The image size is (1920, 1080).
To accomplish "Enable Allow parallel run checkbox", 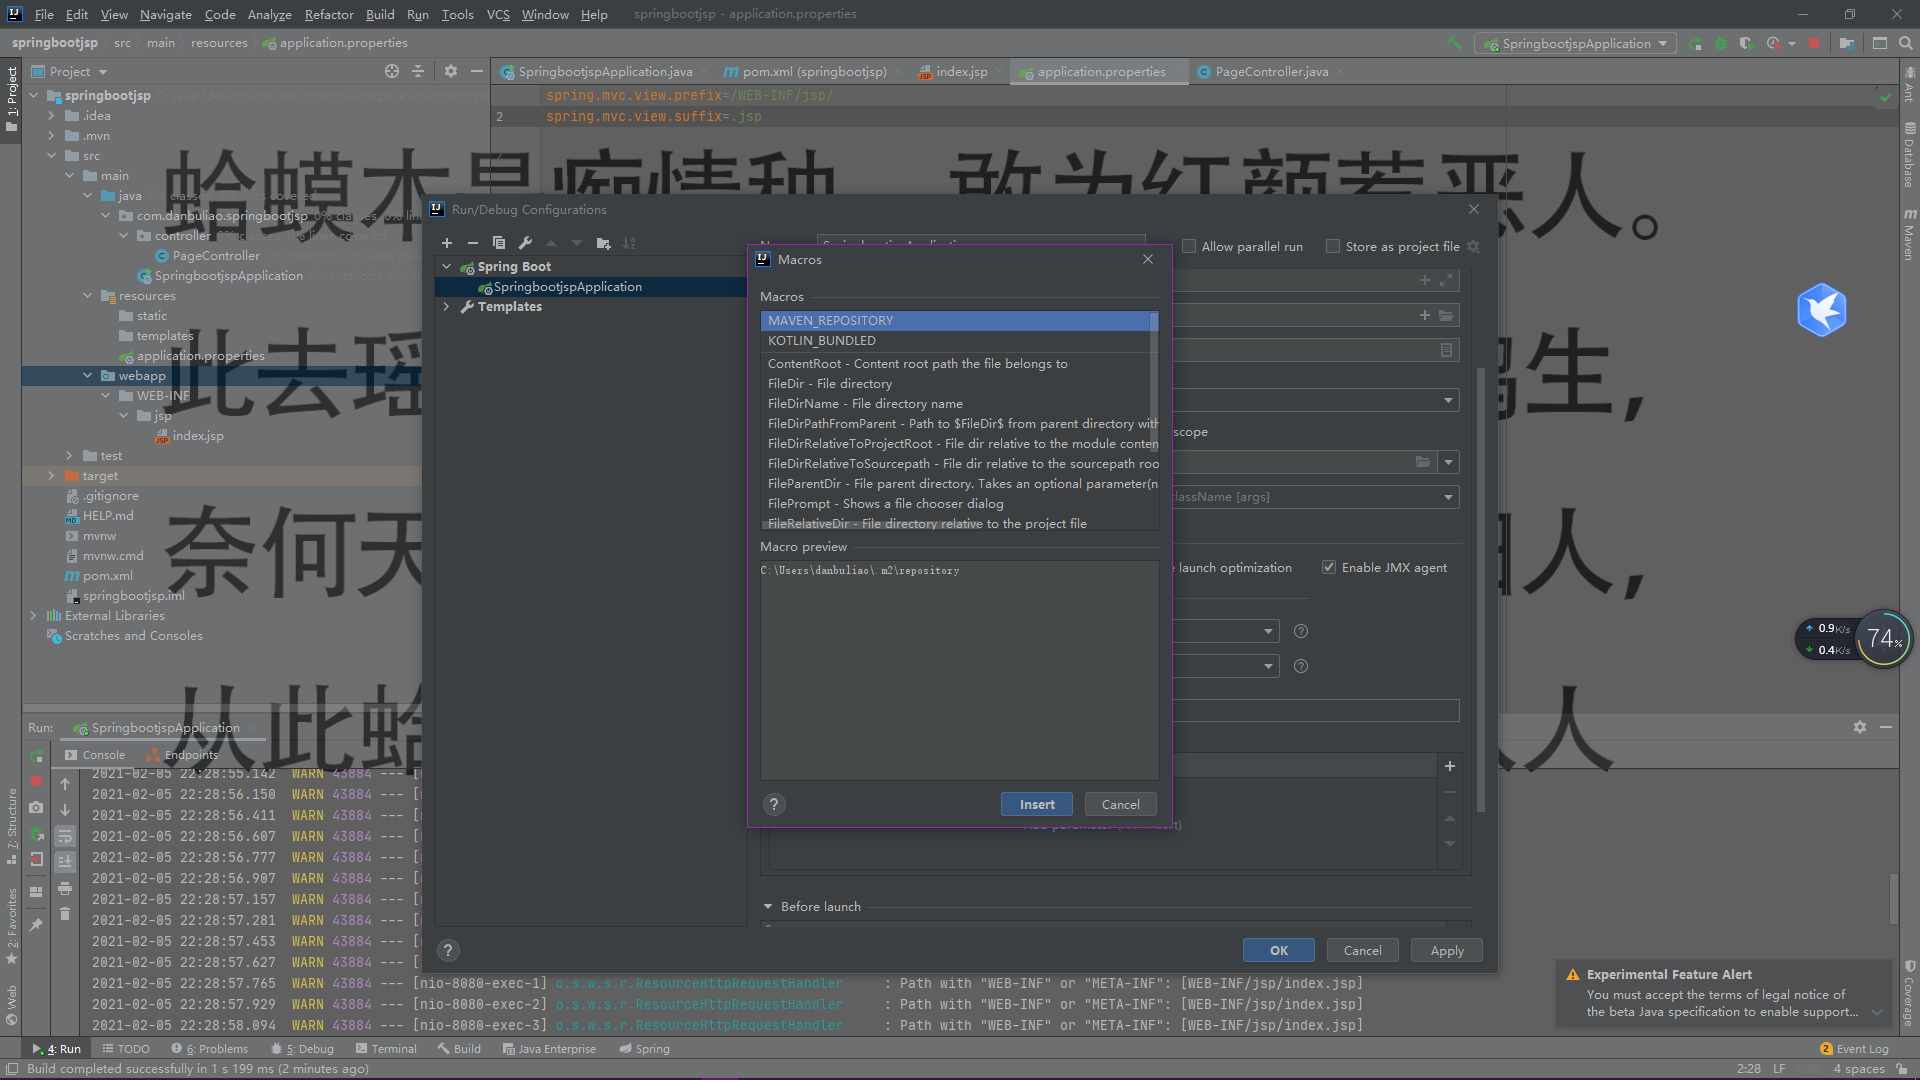I will [x=1189, y=246].
